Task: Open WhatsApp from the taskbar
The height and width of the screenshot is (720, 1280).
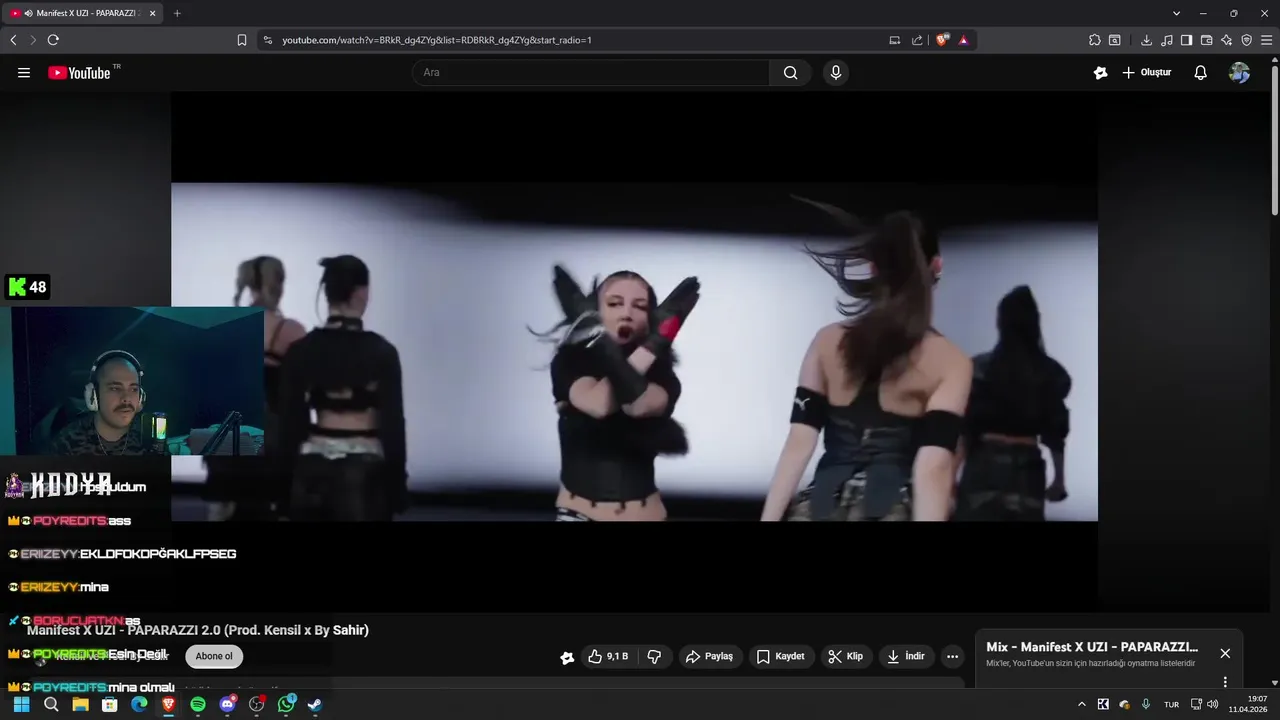Action: click(x=286, y=704)
